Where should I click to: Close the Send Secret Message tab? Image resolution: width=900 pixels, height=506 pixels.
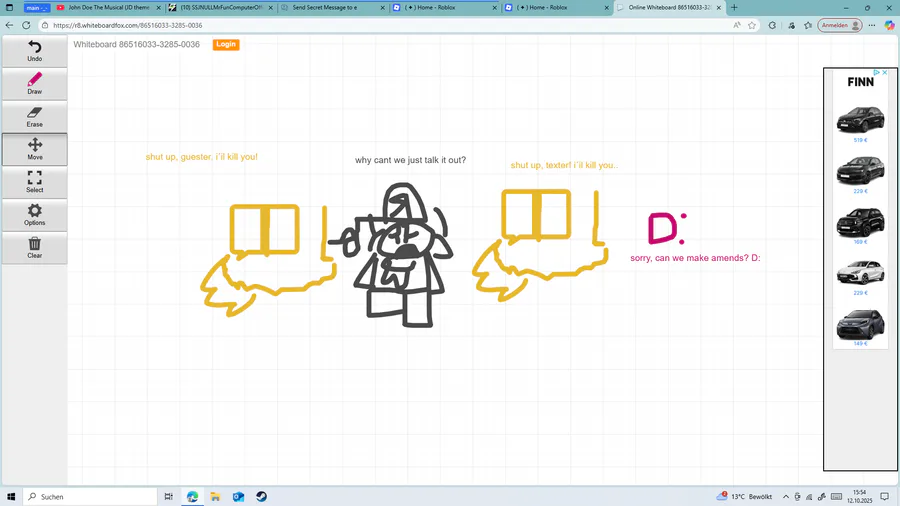[x=383, y=7]
